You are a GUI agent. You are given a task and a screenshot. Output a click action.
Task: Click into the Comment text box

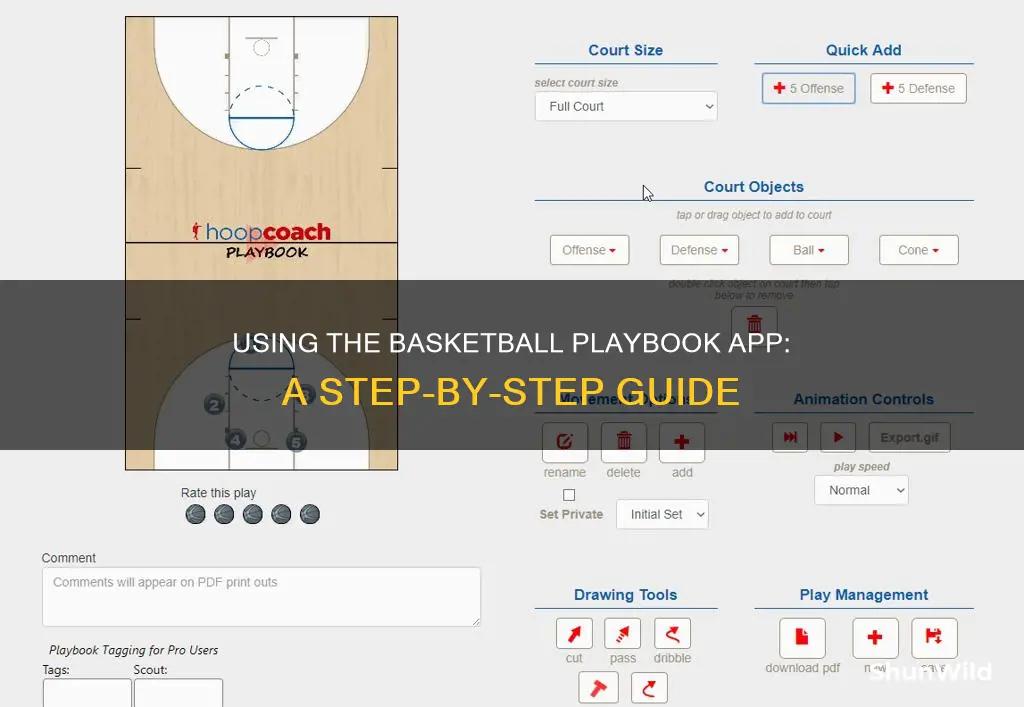coord(261,597)
